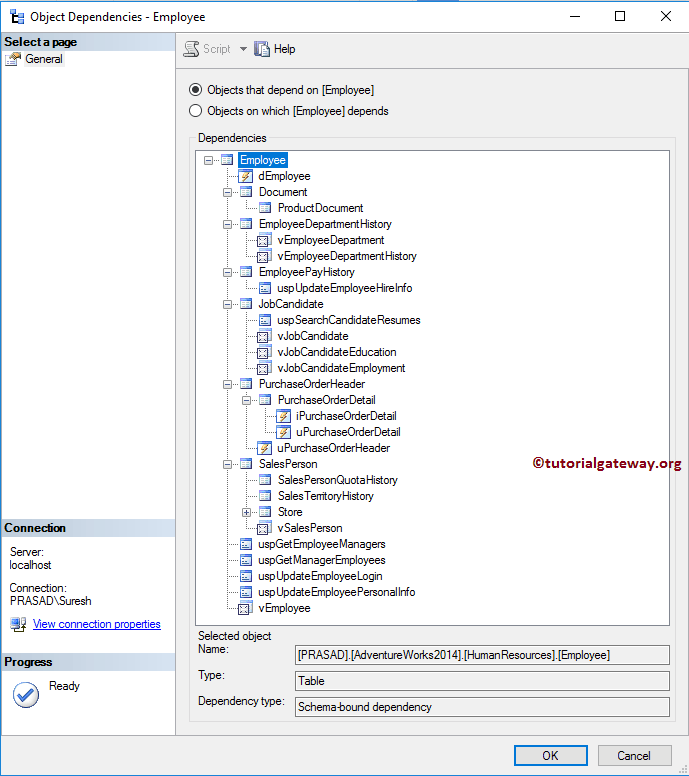Collapse the PurchaseOrderHeader node

[227, 384]
